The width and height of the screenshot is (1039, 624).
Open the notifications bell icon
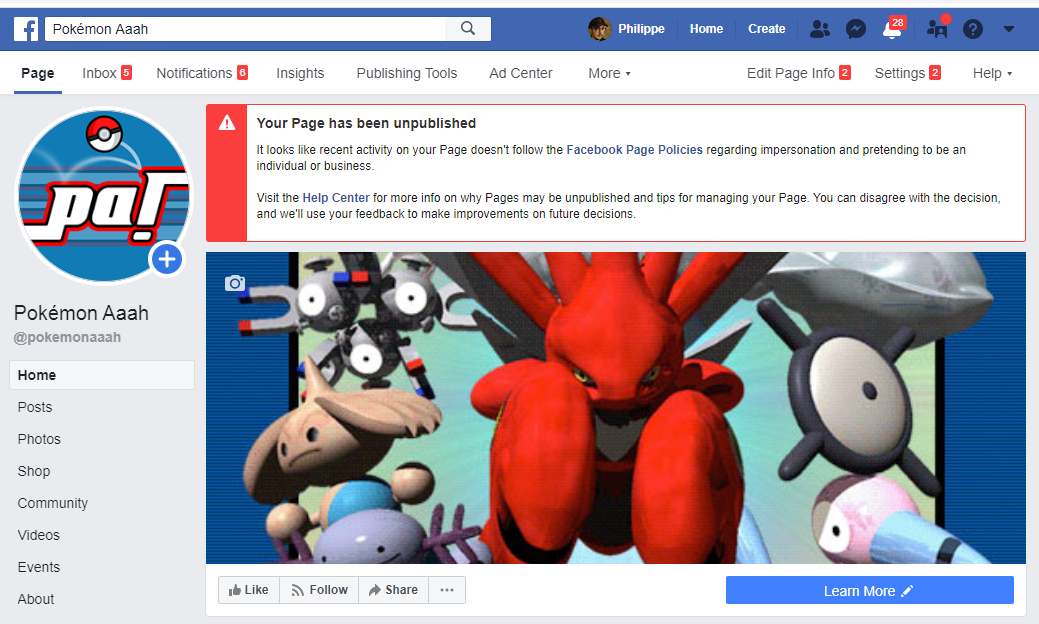pyautogui.click(x=892, y=29)
